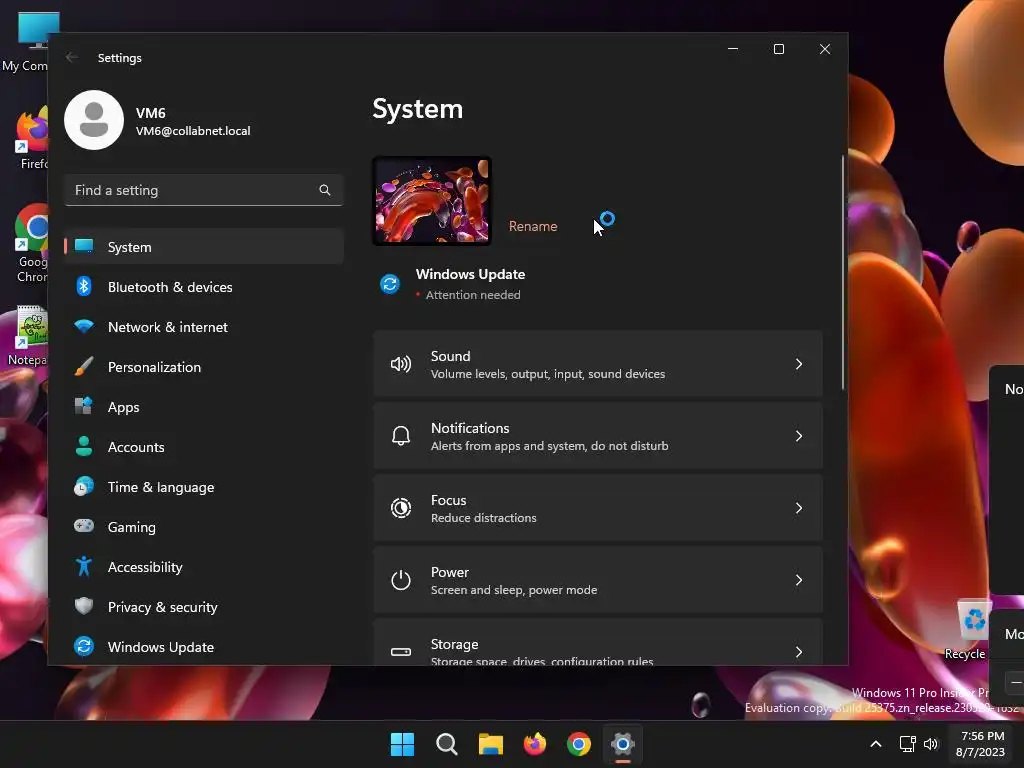Click the Find a setting search box

click(x=204, y=190)
